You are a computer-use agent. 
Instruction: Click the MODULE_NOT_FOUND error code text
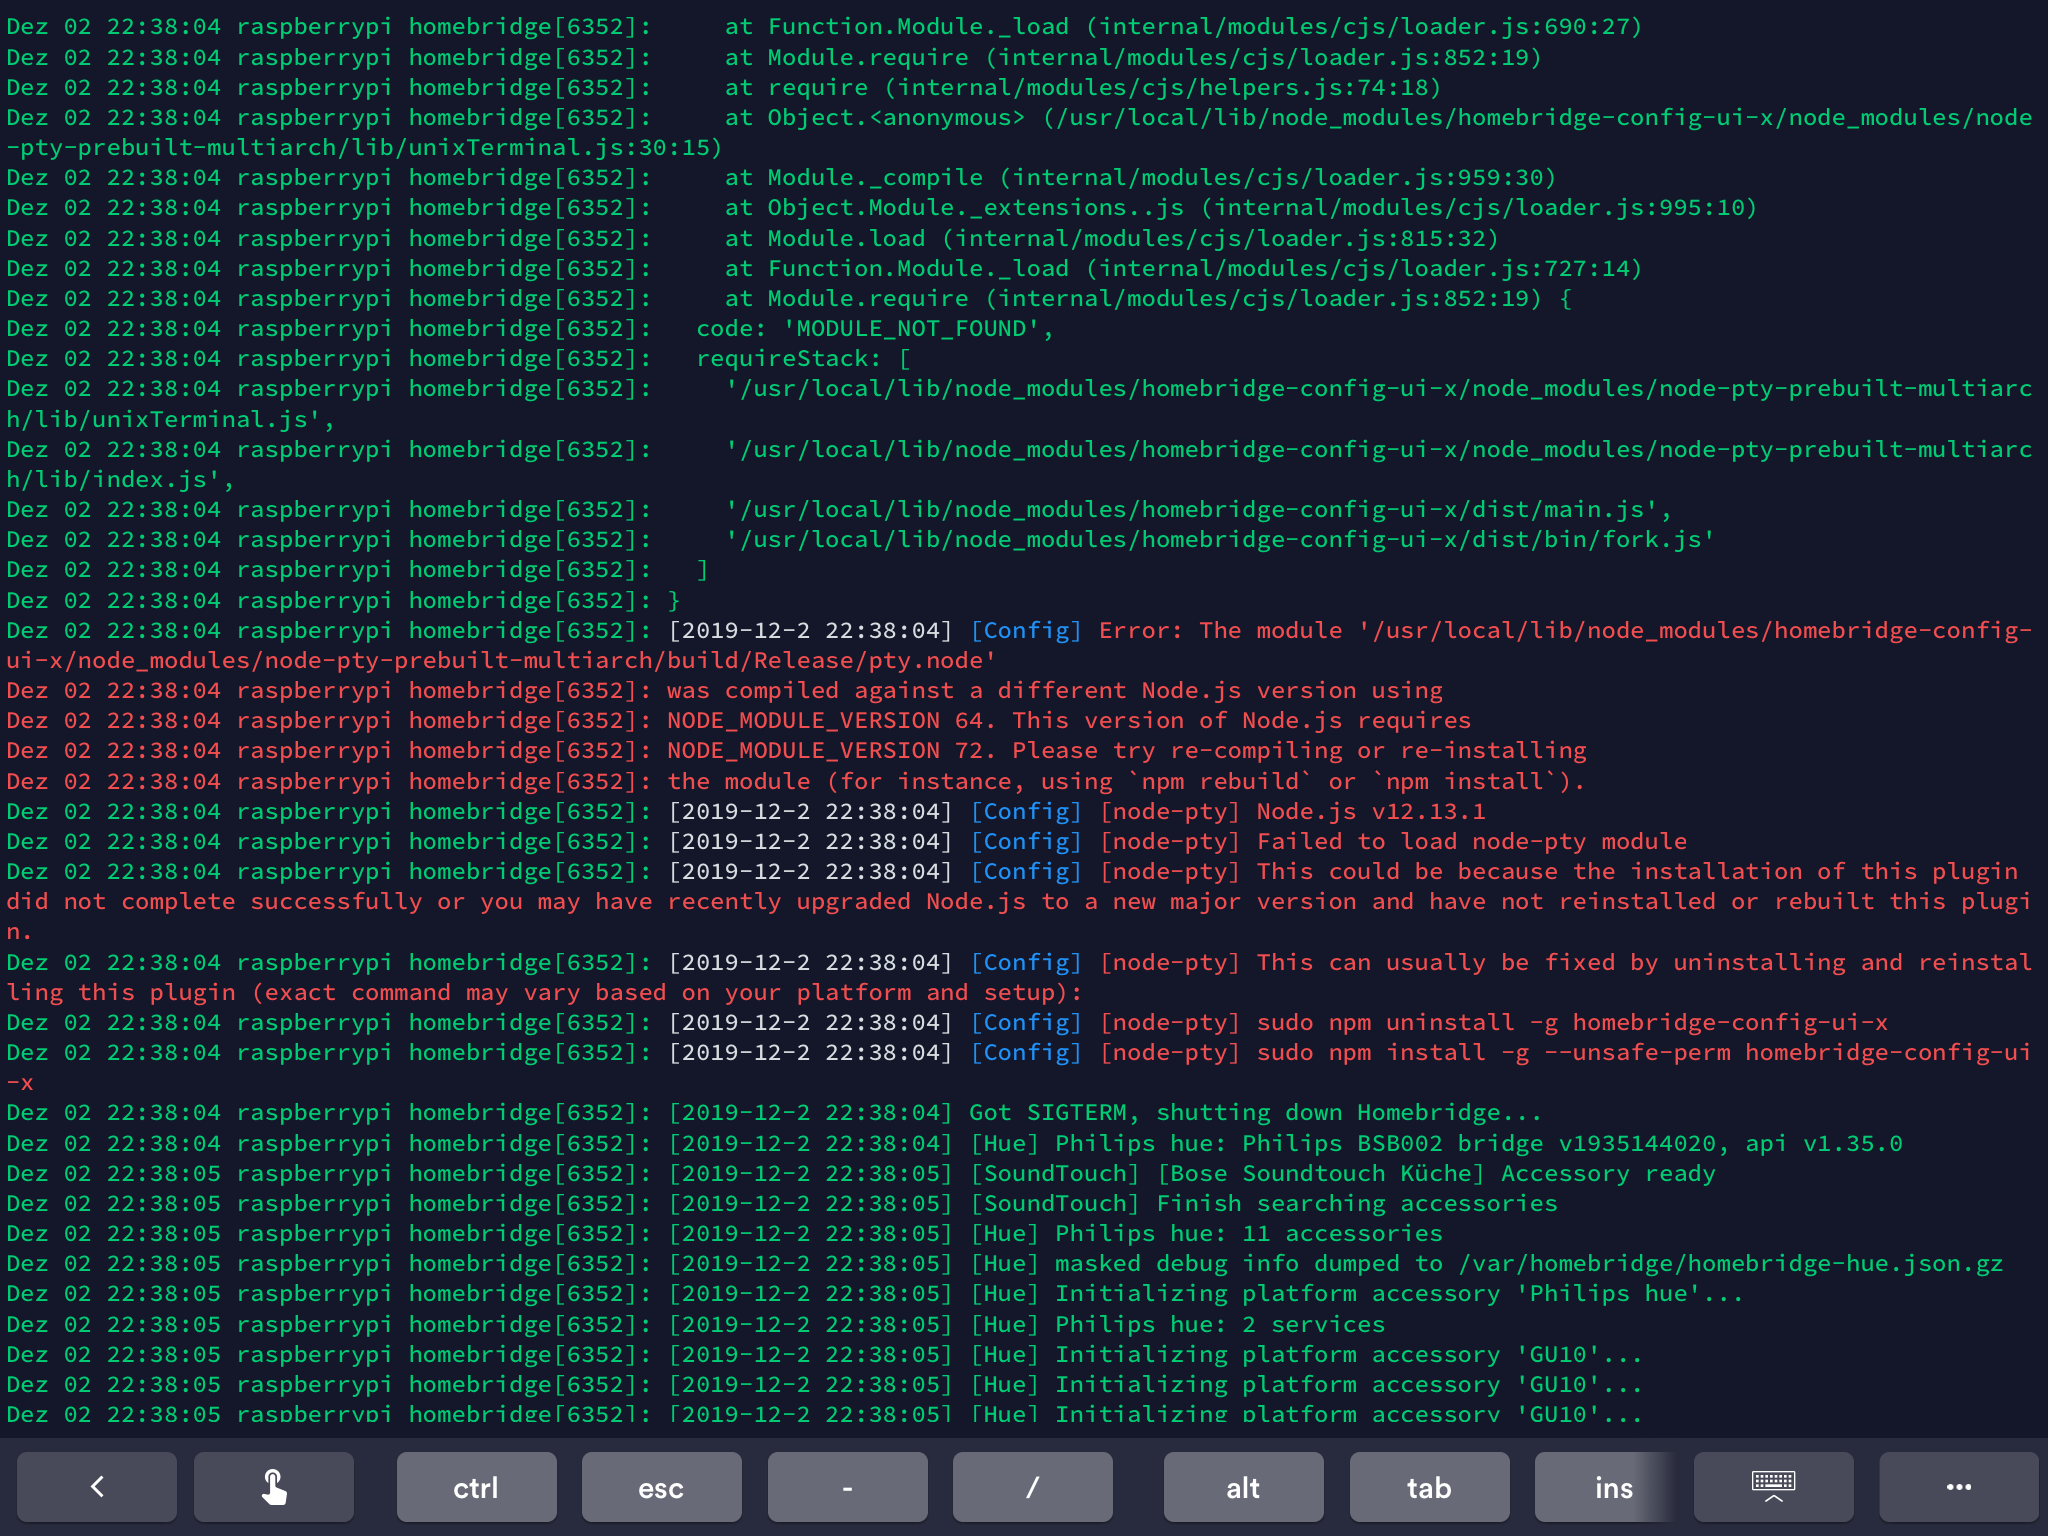click(x=911, y=328)
